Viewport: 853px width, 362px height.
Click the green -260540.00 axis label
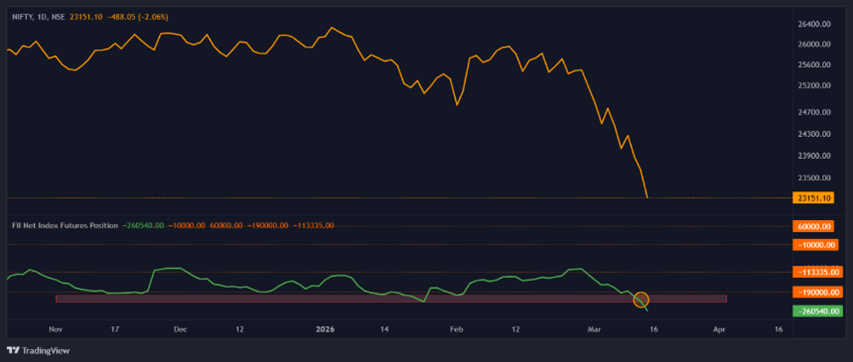tap(817, 312)
